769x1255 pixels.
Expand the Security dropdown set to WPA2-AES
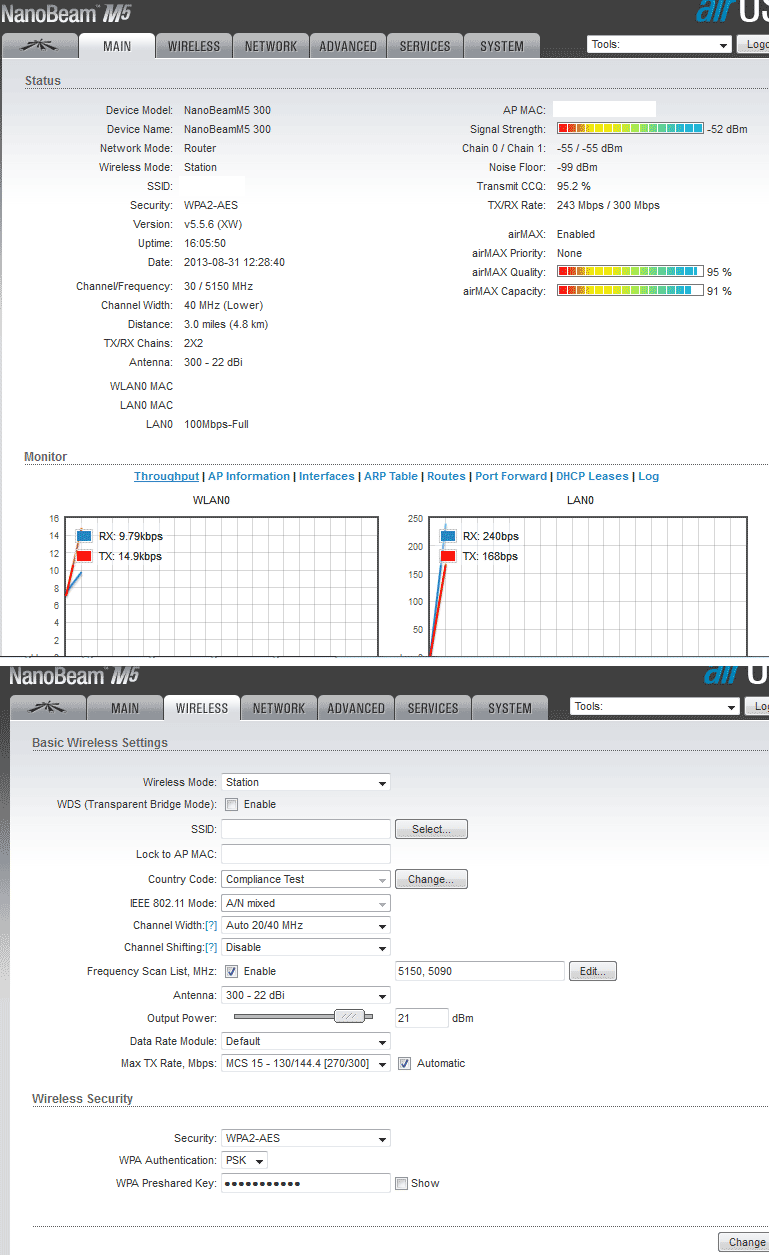(x=305, y=1139)
